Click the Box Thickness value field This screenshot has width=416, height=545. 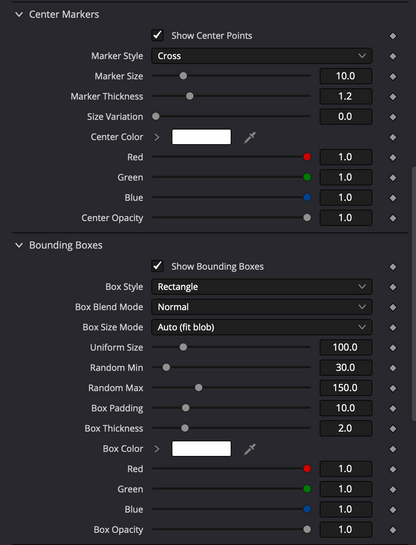pos(345,428)
